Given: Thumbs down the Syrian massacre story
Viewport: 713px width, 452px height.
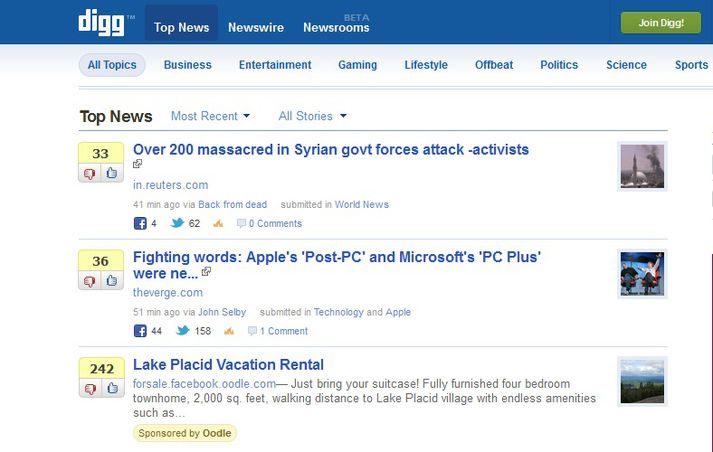Looking at the screenshot, I should point(90,173).
